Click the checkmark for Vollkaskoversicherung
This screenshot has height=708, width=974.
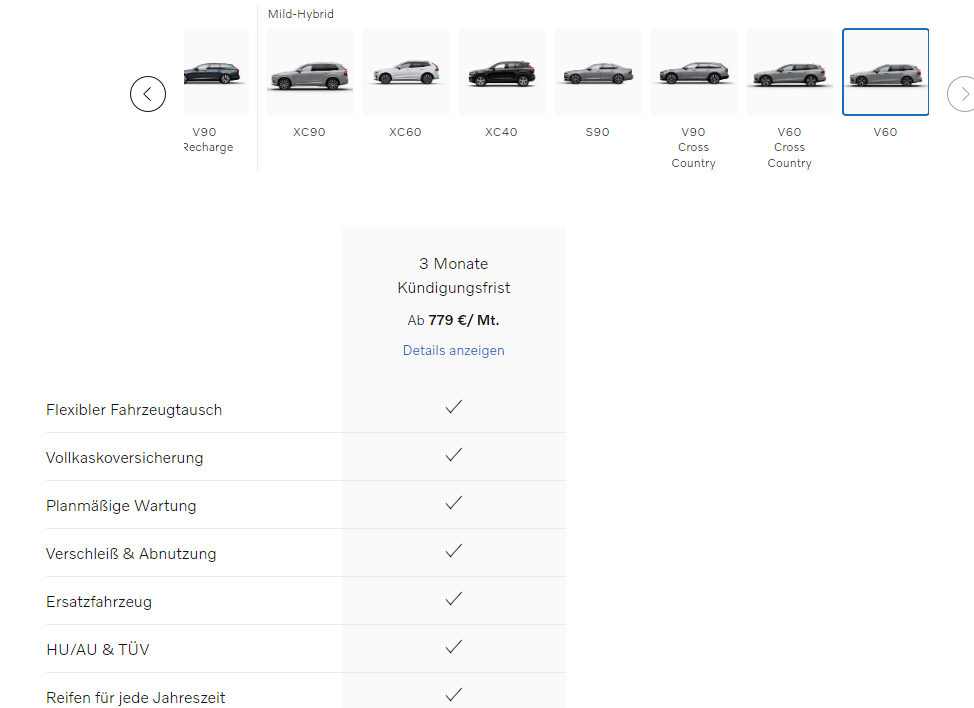[454, 455]
